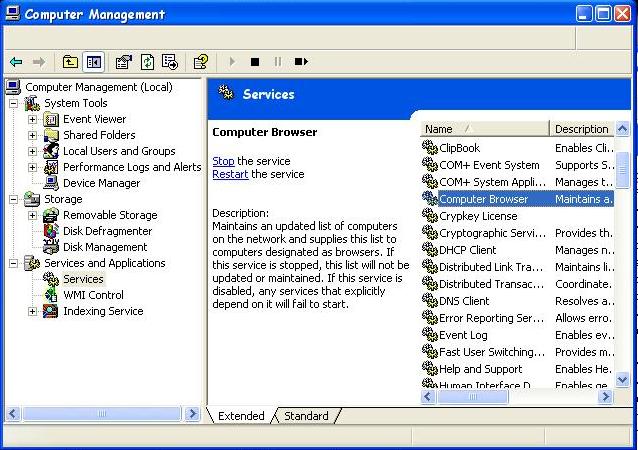The height and width of the screenshot is (450, 638).
Task: Expand the Shared Folders node
Action: [x=32, y=135]
